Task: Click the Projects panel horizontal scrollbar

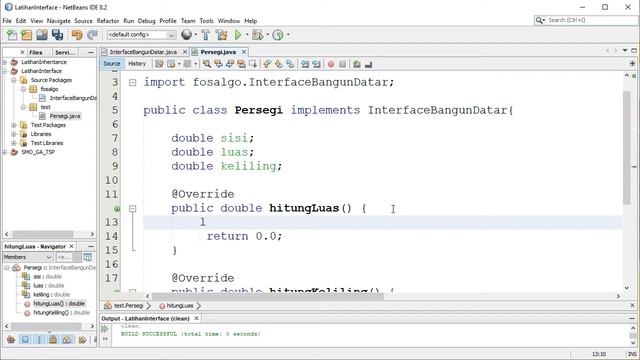Action: [43, 234]
